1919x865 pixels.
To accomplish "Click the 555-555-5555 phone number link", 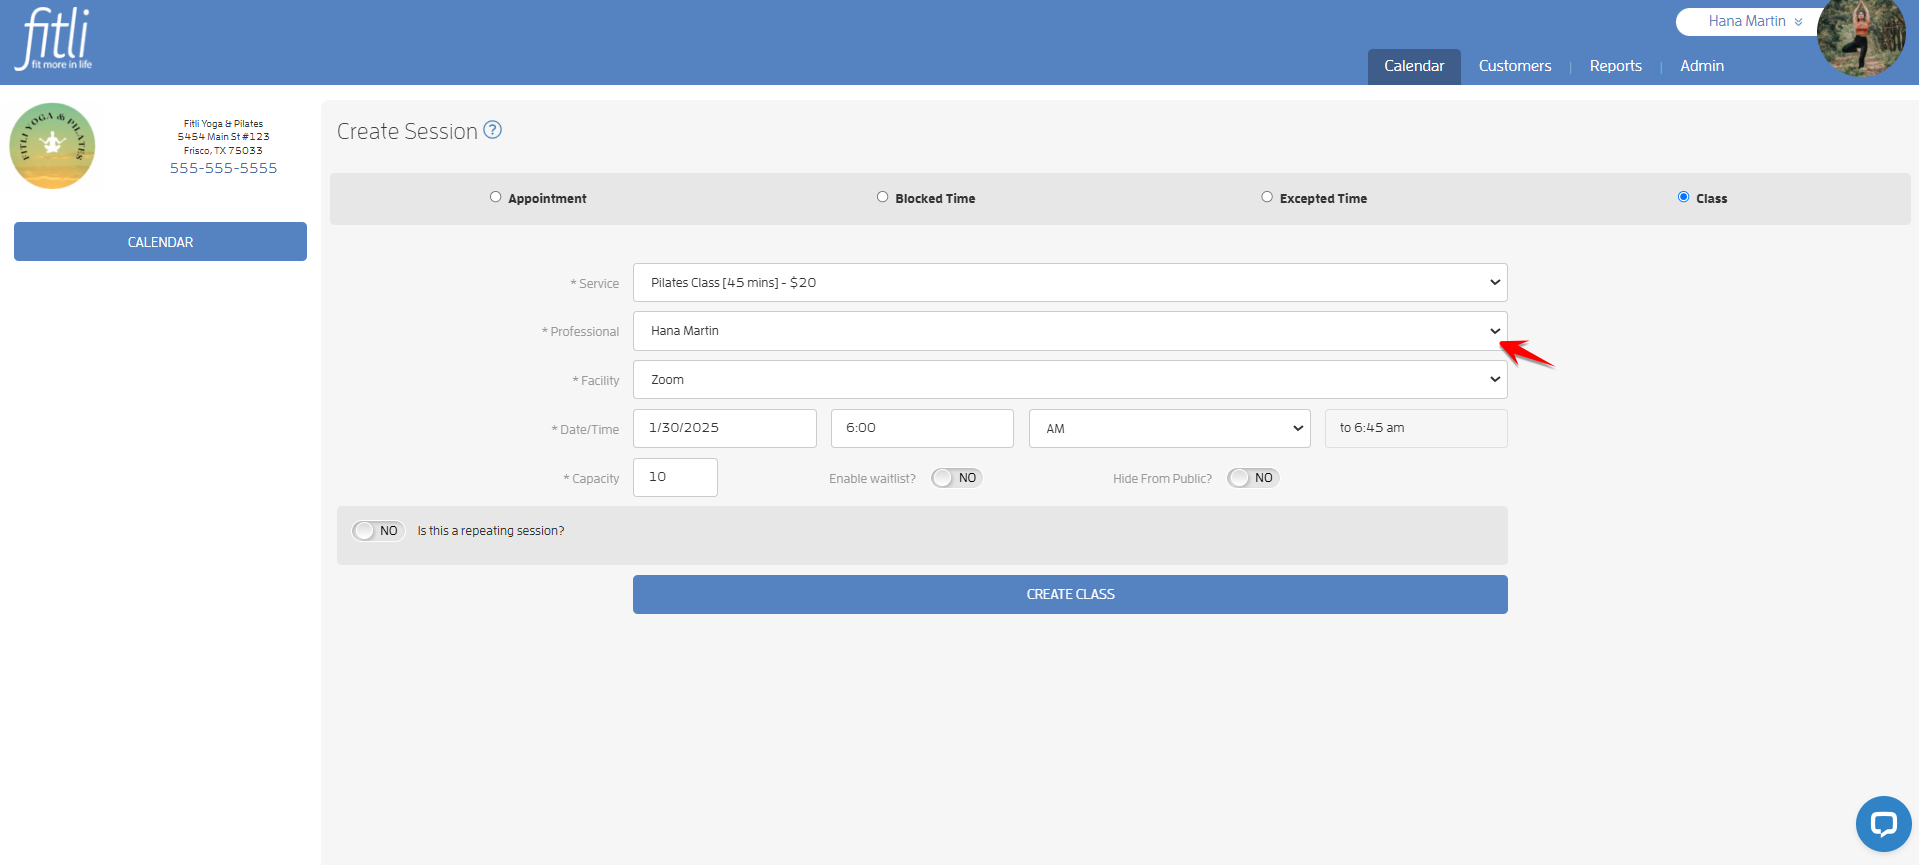I will pos(223,168).
